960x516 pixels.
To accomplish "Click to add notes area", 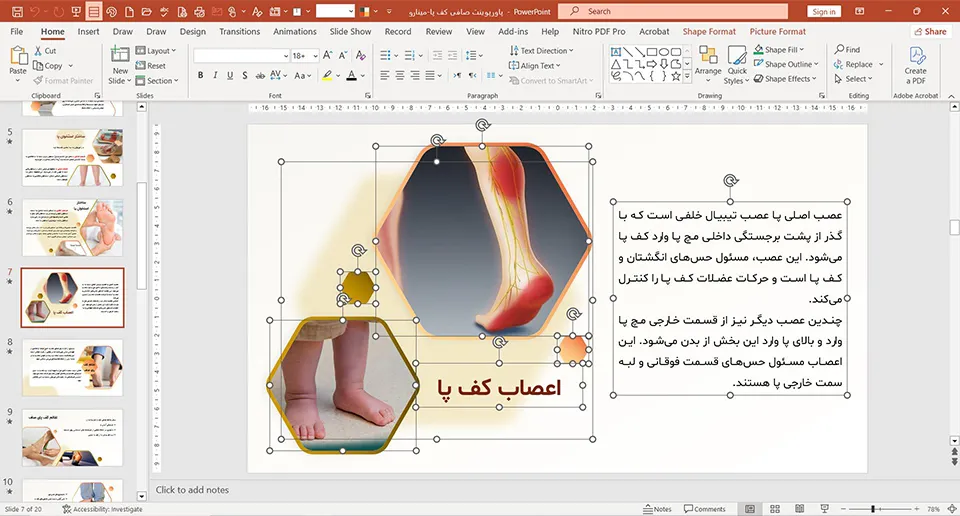I will pyautogui.click(x=192, y=490).
